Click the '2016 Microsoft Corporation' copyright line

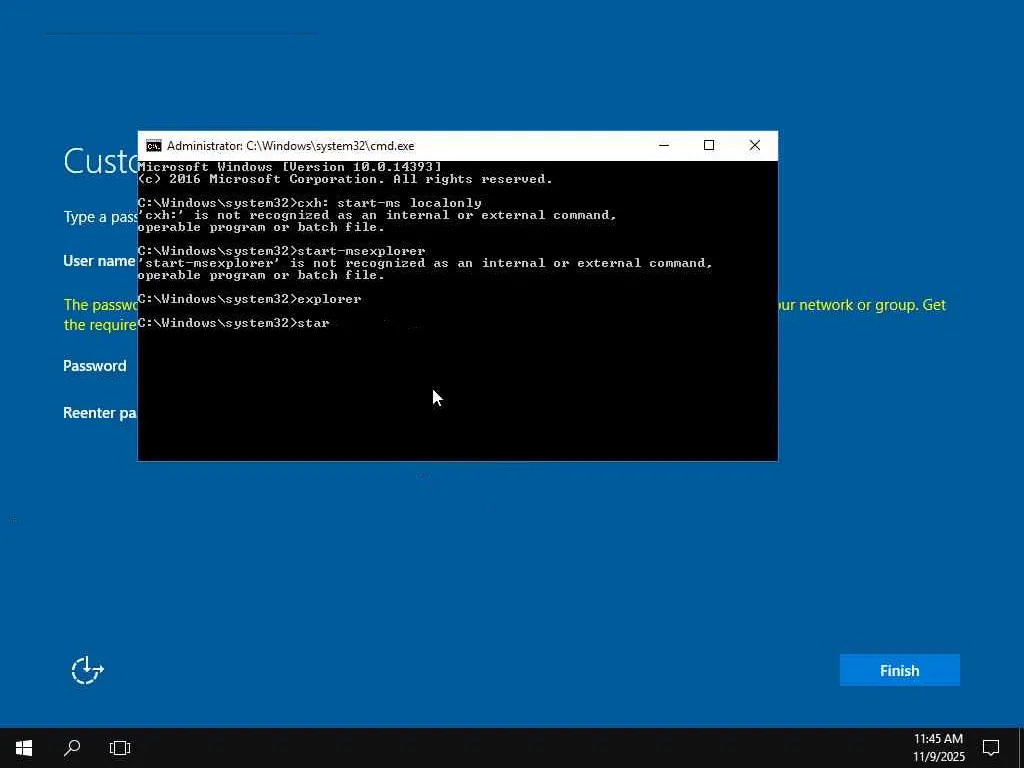pos(345,179)
